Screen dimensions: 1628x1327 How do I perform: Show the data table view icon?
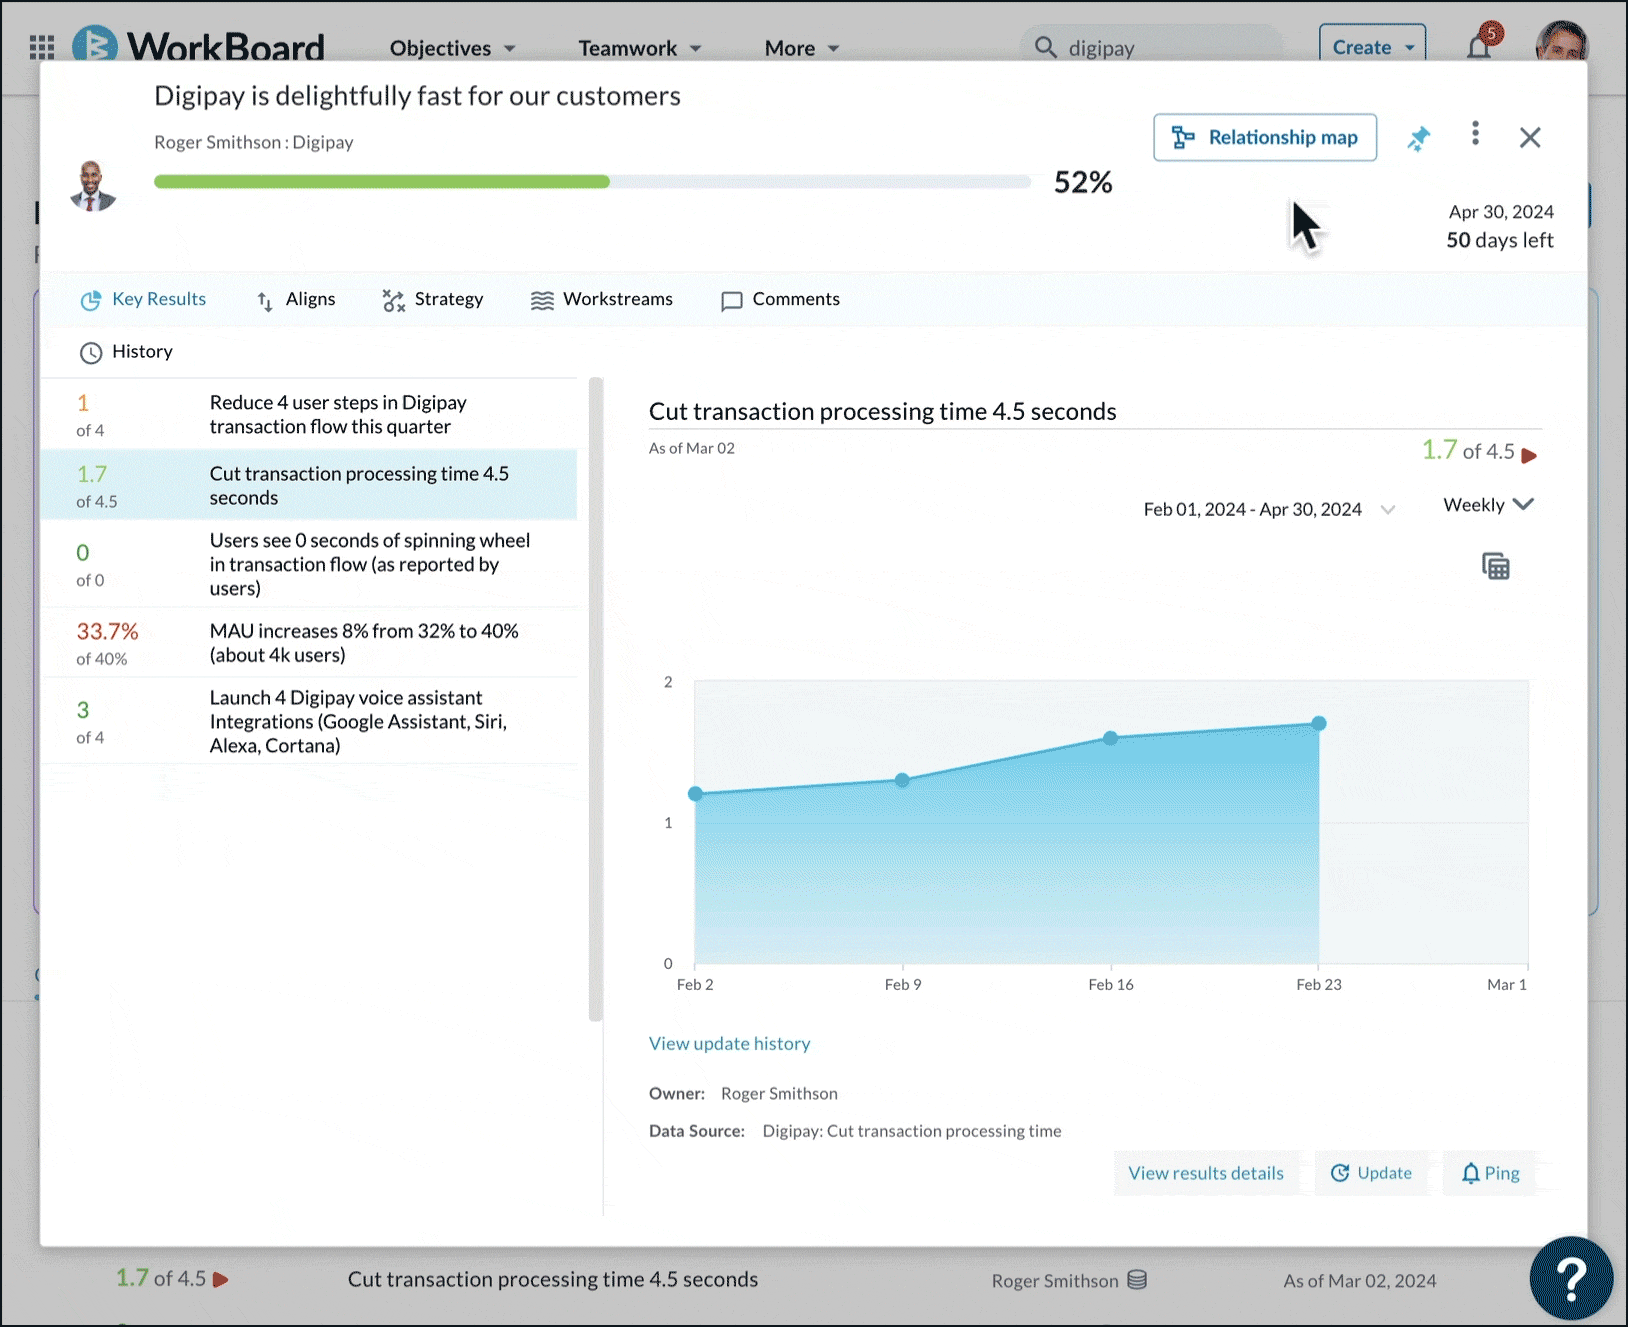(1496, 566)
